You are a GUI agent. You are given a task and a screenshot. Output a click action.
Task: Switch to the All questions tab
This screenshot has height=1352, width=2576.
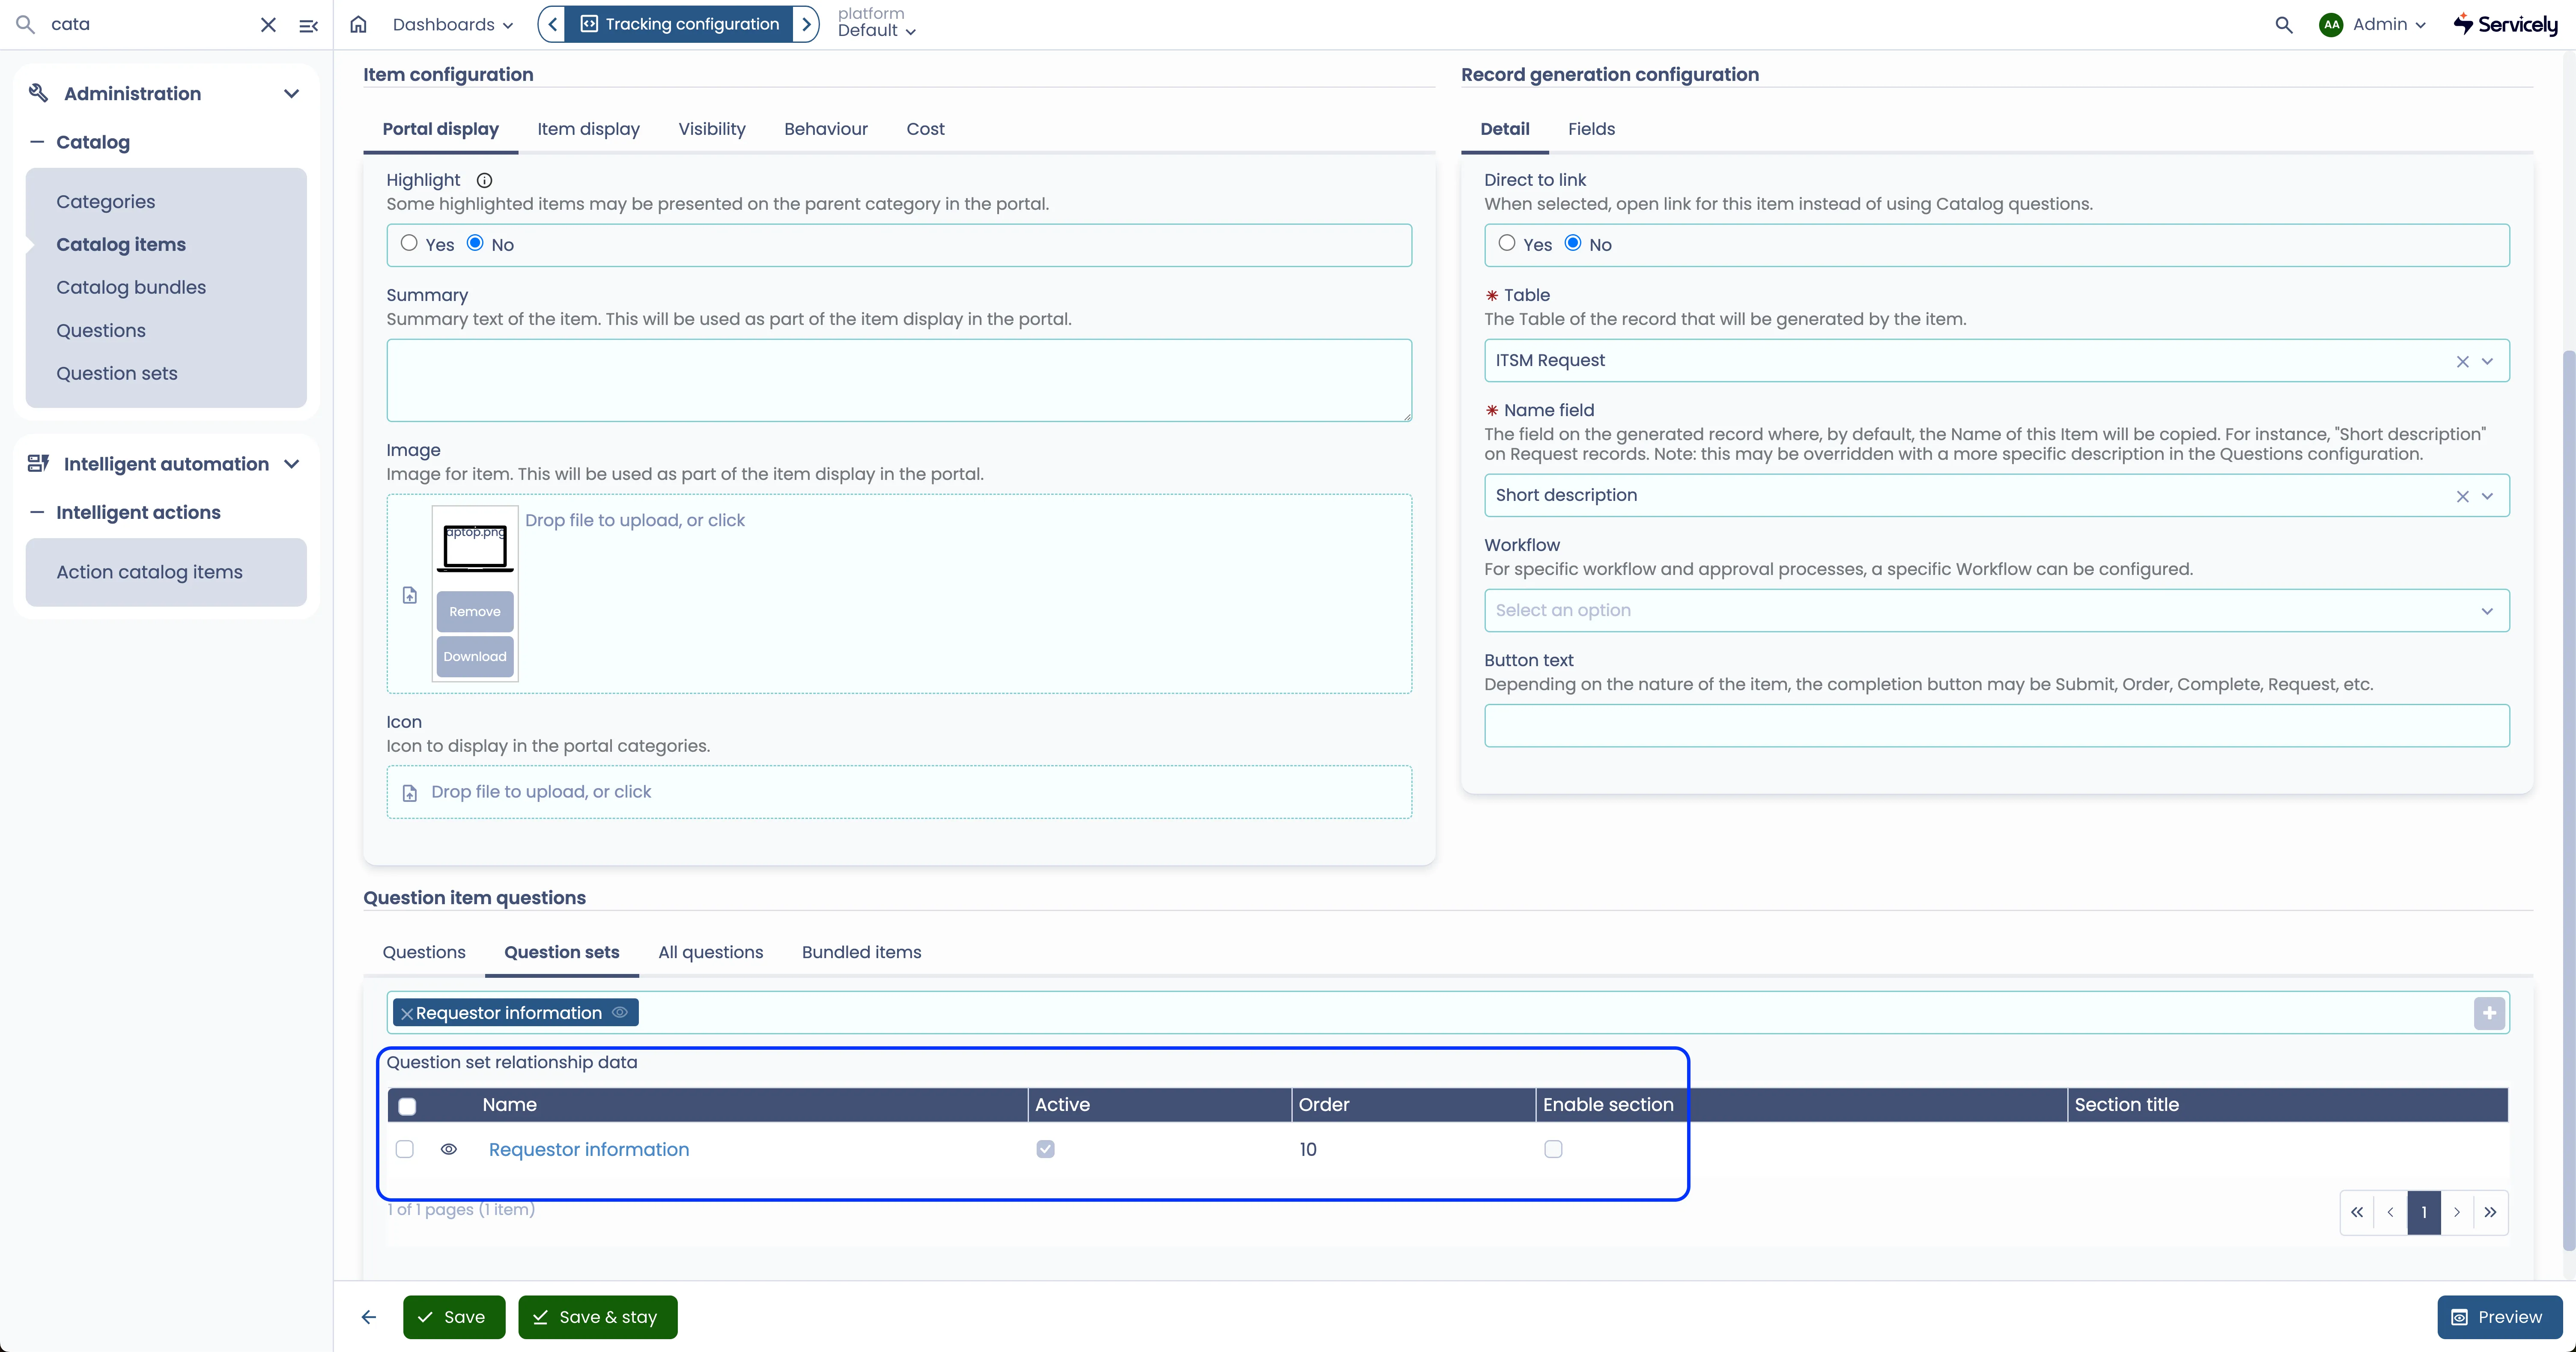coord(710,952)
